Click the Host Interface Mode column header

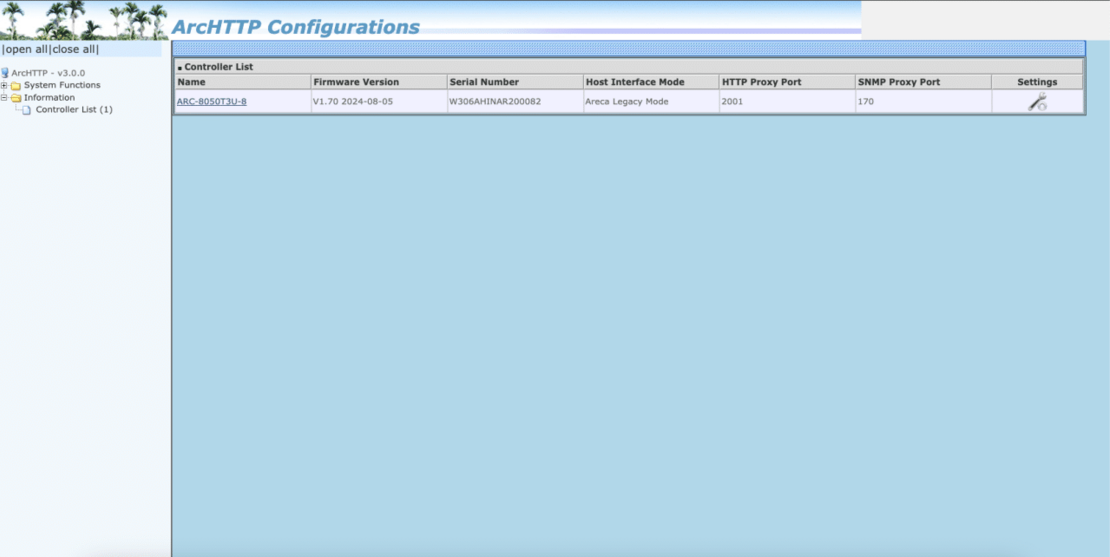point(635,82)
